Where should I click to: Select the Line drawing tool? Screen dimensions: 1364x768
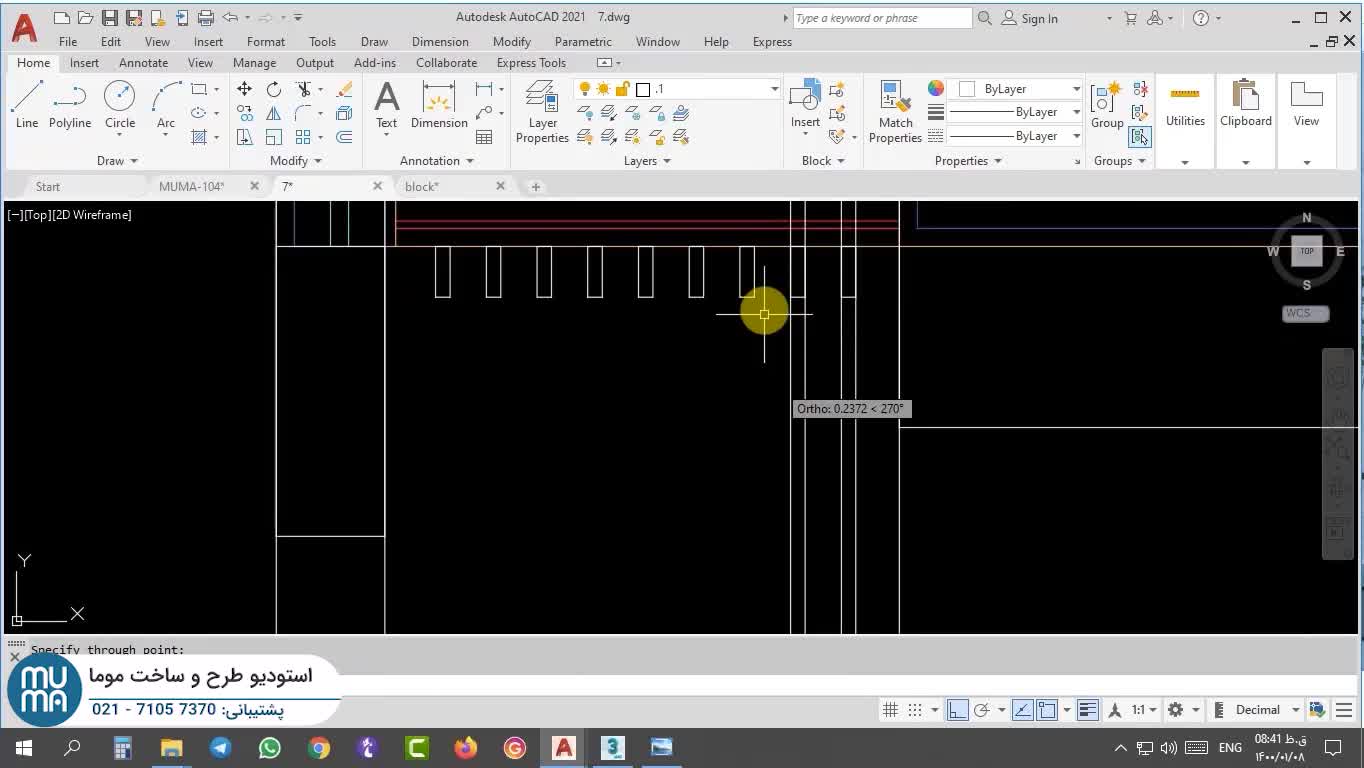click(x=27, y=105)
